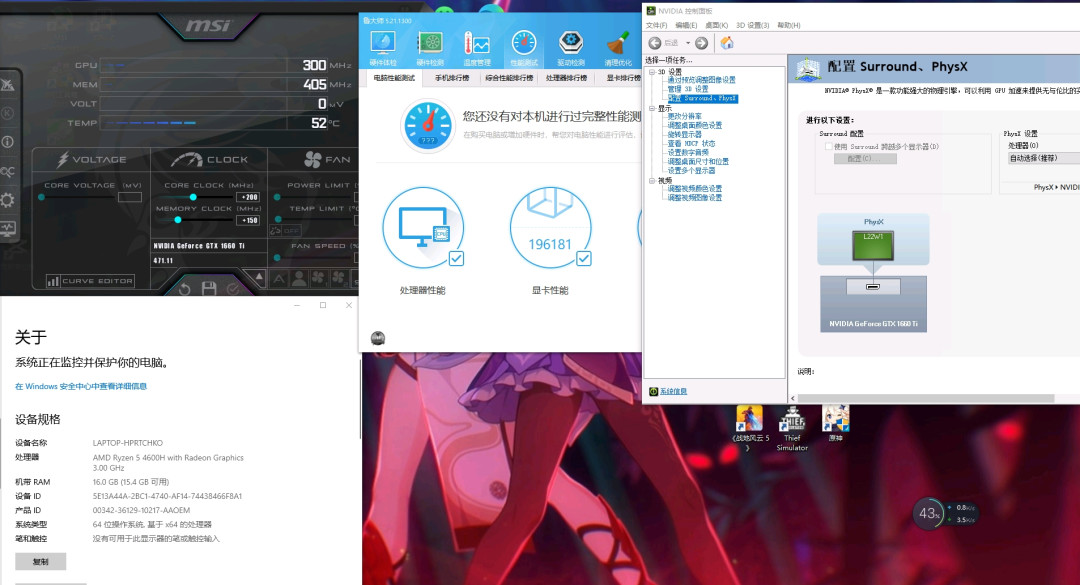
Task: Collapse the 3D 设置 tree node
Action: click(652, 72)
